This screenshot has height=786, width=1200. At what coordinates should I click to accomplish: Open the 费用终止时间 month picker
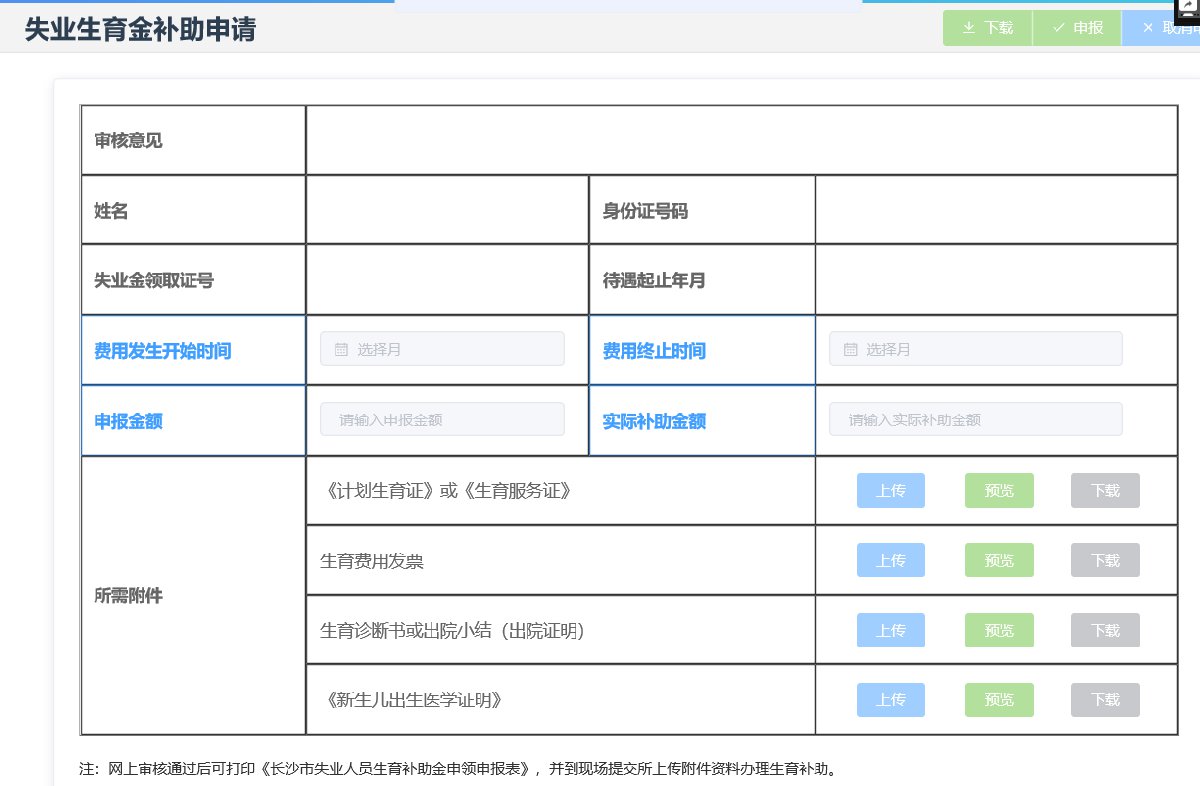click(985, 349)
